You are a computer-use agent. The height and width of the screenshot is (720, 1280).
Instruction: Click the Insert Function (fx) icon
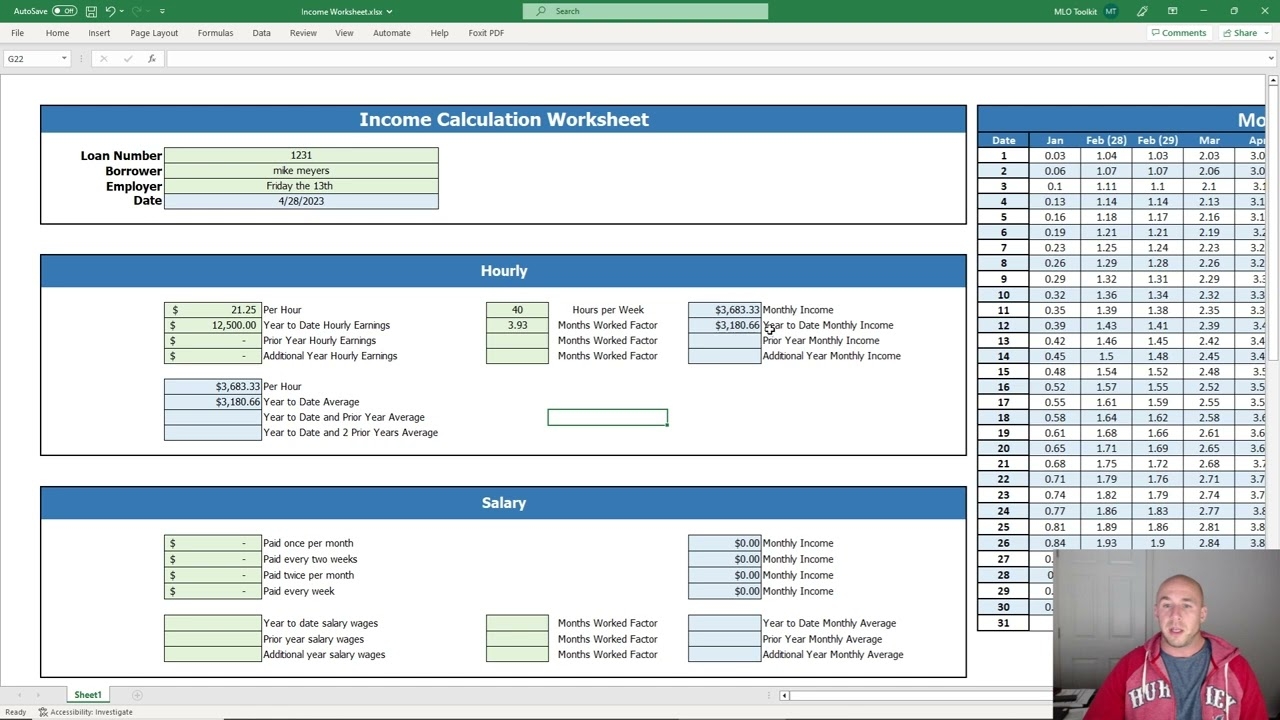click(151, 58)
